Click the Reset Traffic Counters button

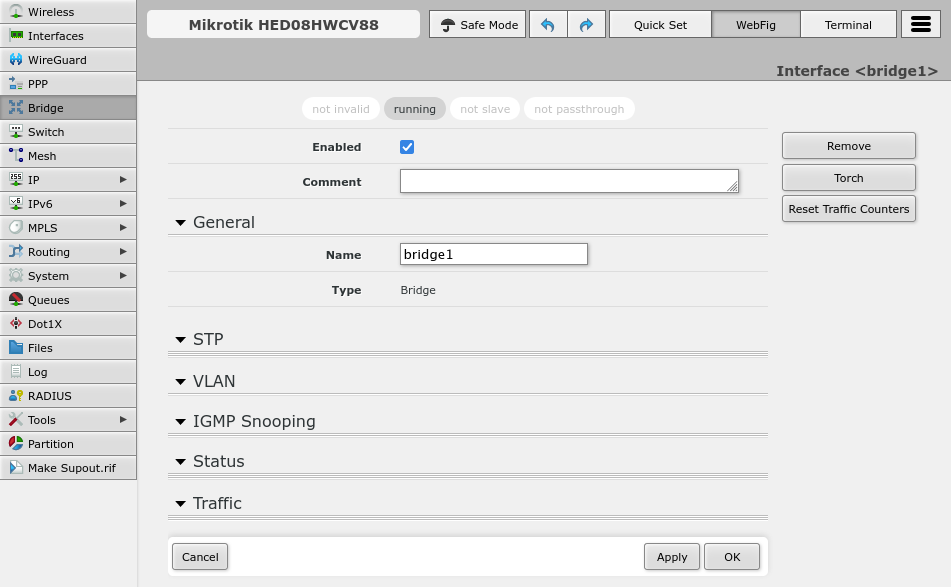(848, 209)
